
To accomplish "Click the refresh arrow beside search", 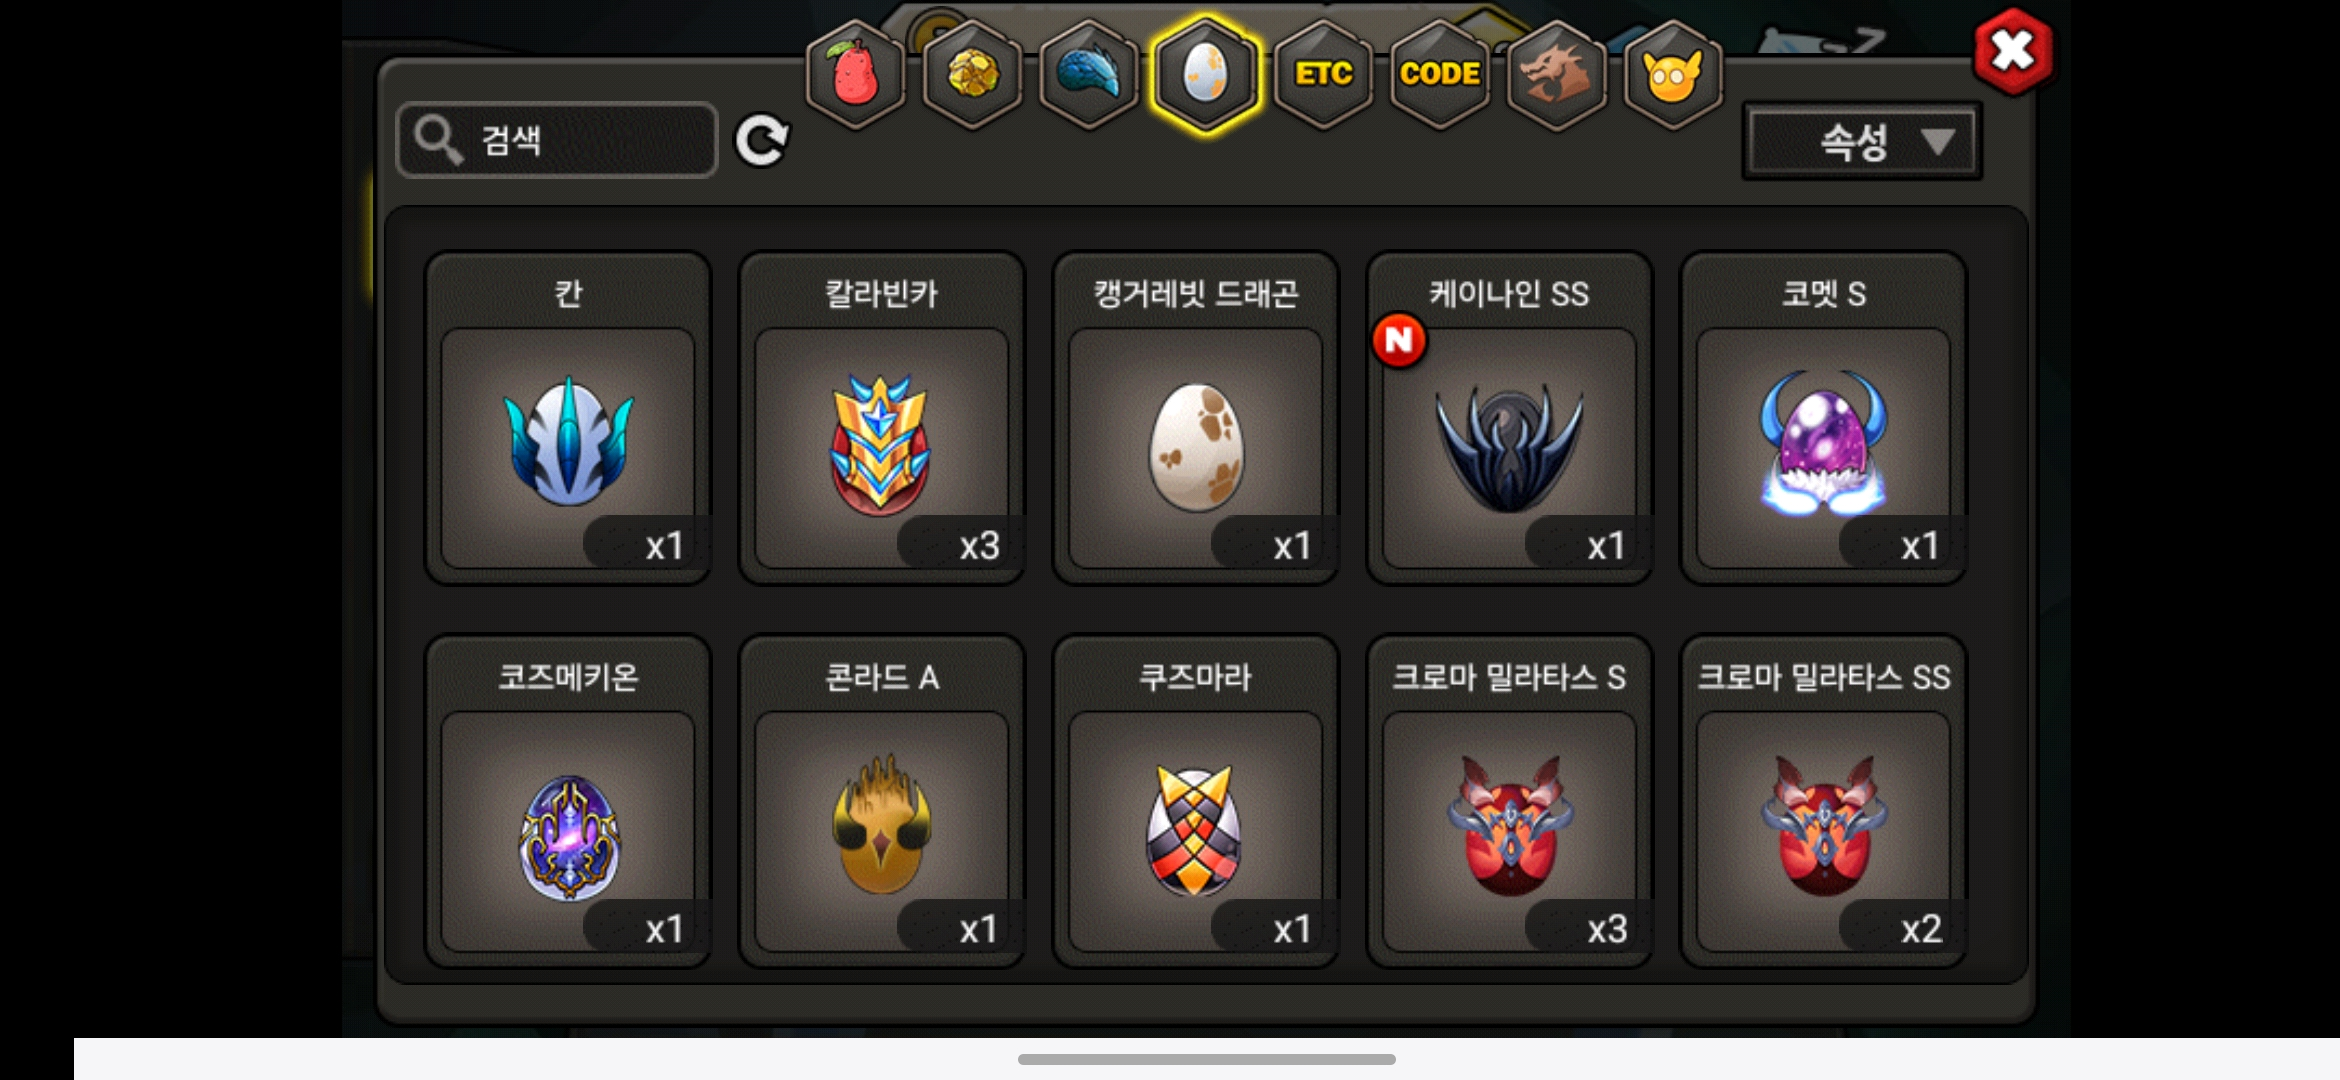I will tap(762, 140).
